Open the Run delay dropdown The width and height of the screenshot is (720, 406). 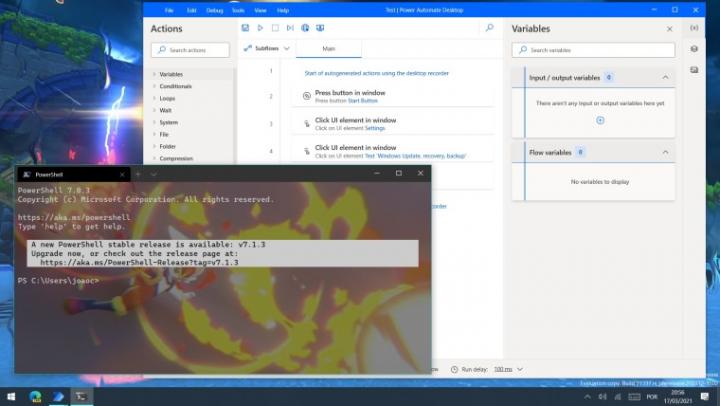[x=508, y=369]
